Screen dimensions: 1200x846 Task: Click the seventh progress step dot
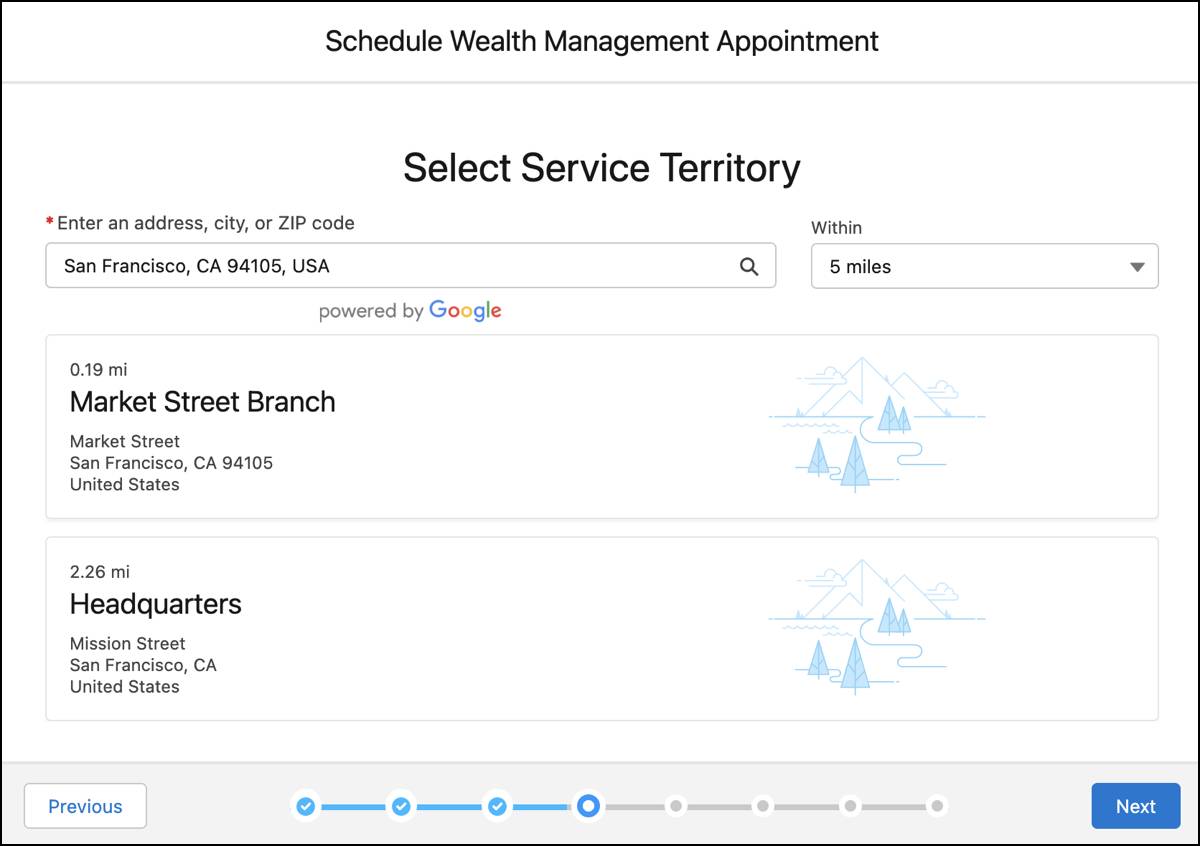850,805
